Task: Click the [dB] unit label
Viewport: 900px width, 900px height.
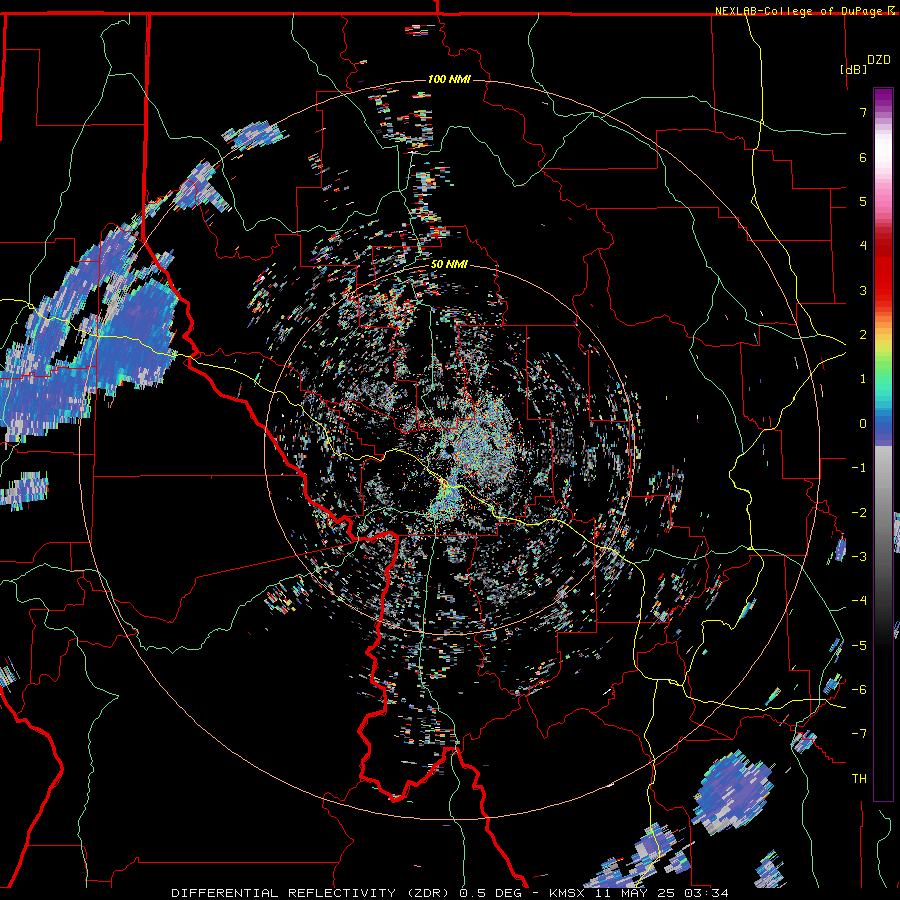Action: [854, 69]
